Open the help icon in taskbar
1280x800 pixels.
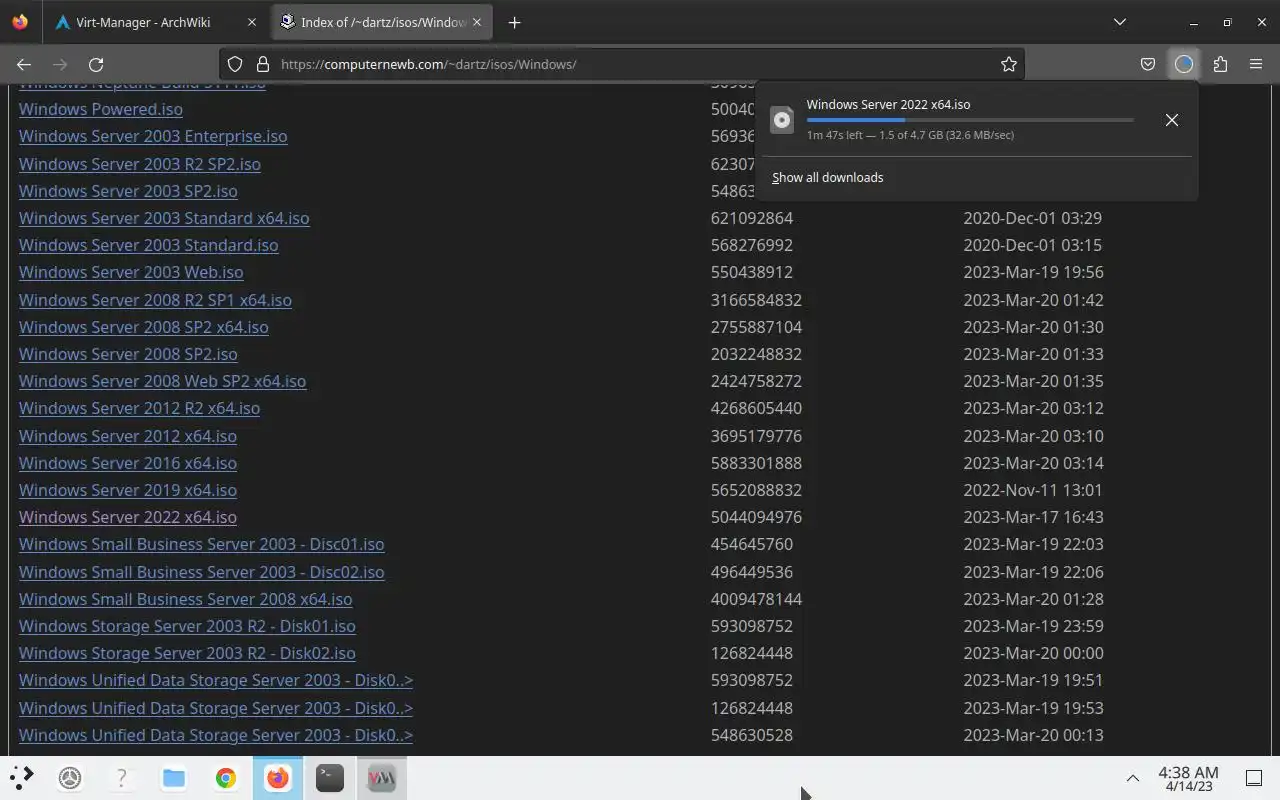click(x=122, y=777)
